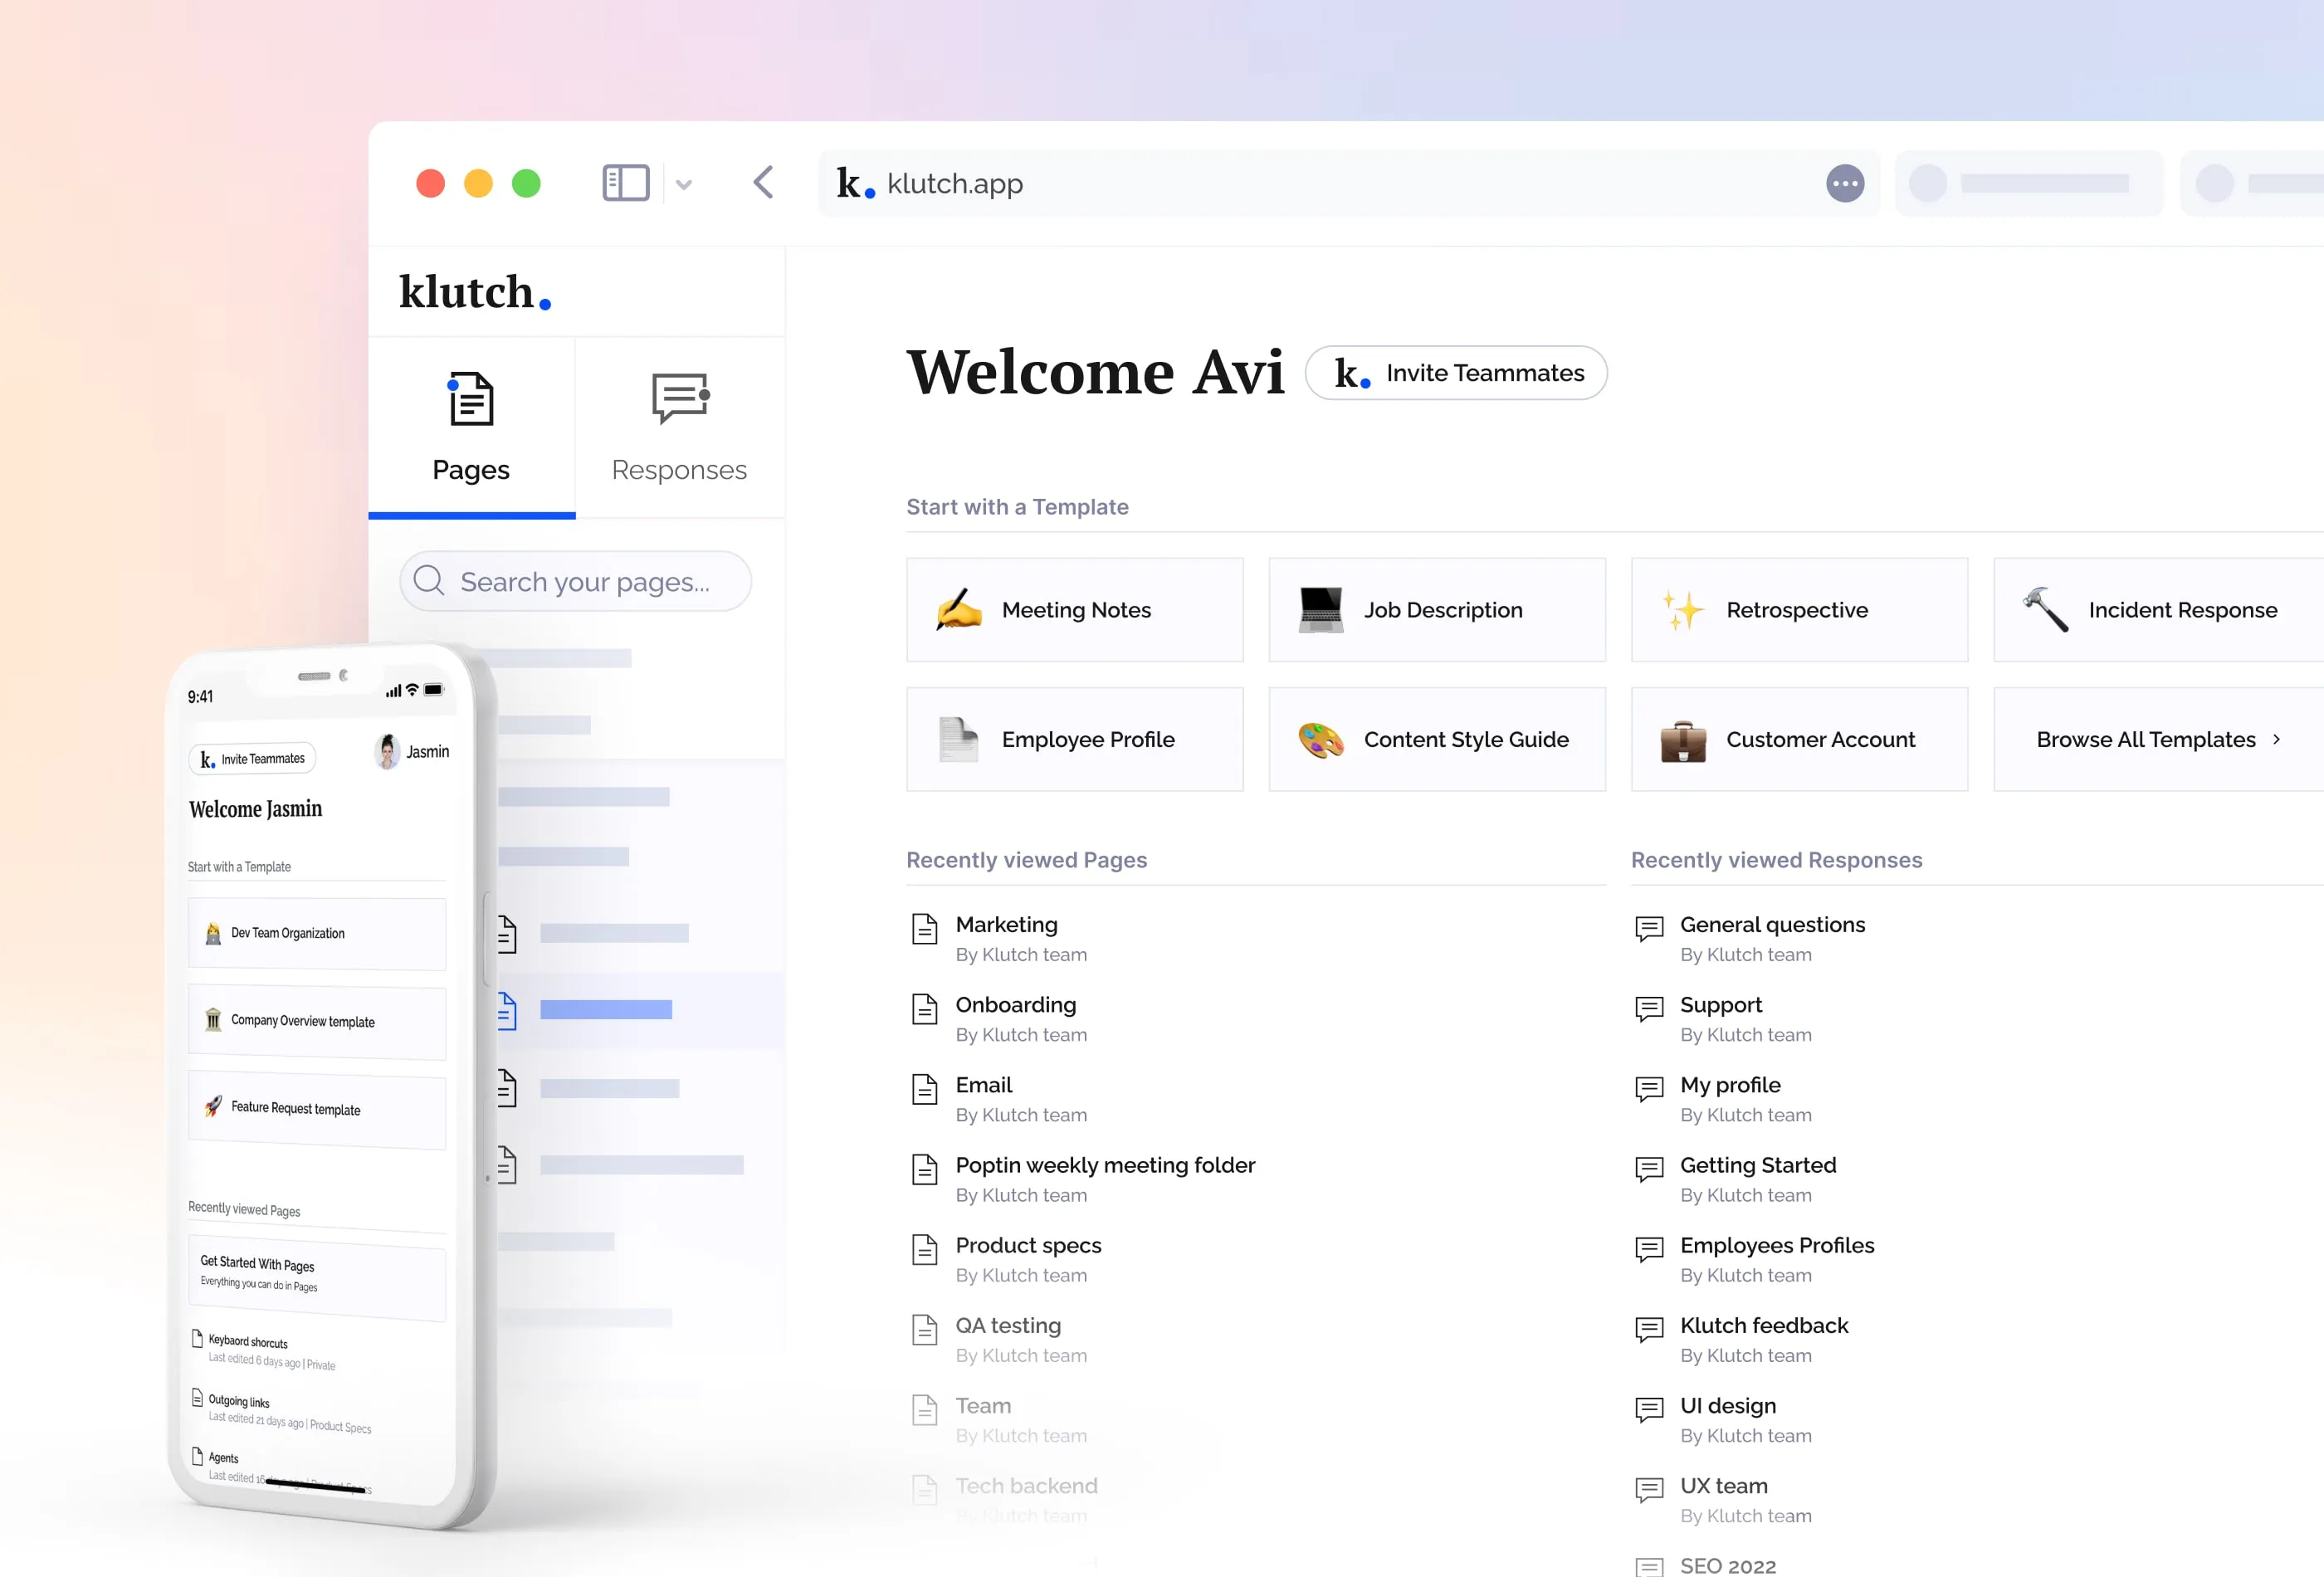
Task: Open the QA testing page
Action: tap(1008, 1325)
